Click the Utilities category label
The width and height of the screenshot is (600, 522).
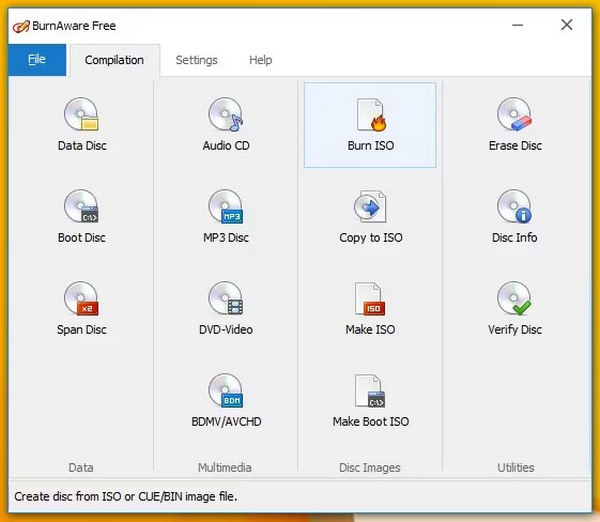point(515,467)
